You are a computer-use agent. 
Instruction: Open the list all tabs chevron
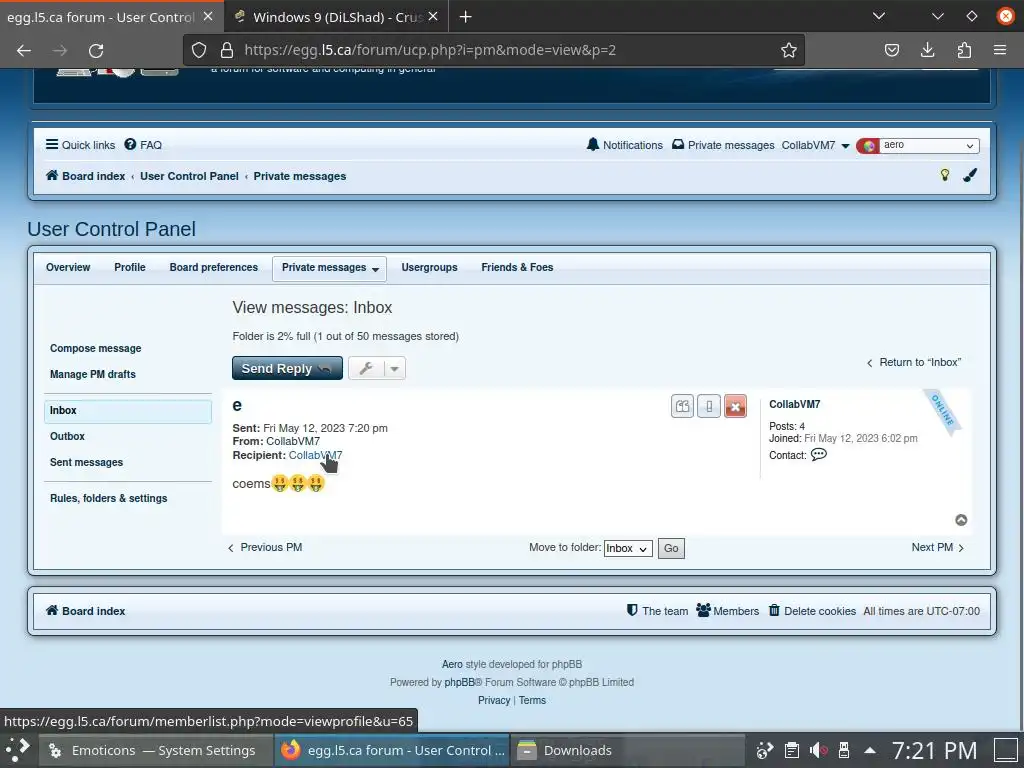(x=878, y=16)
